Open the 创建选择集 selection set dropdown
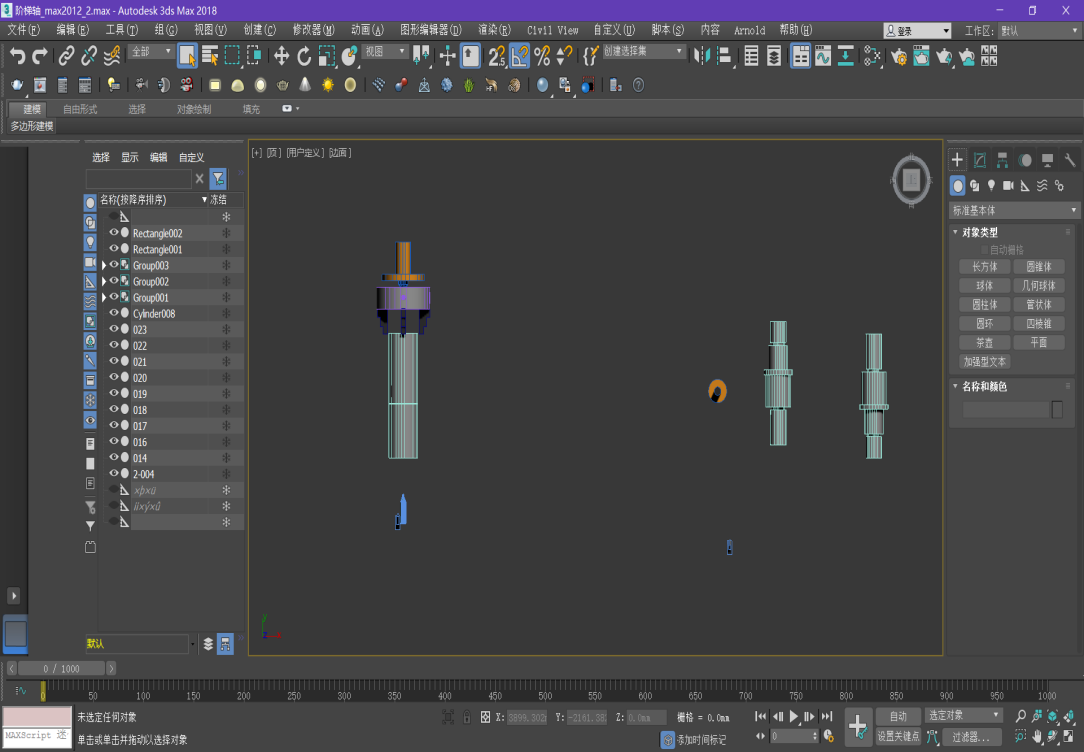This screenshot has width=1084, height=752. click(643, 51)
